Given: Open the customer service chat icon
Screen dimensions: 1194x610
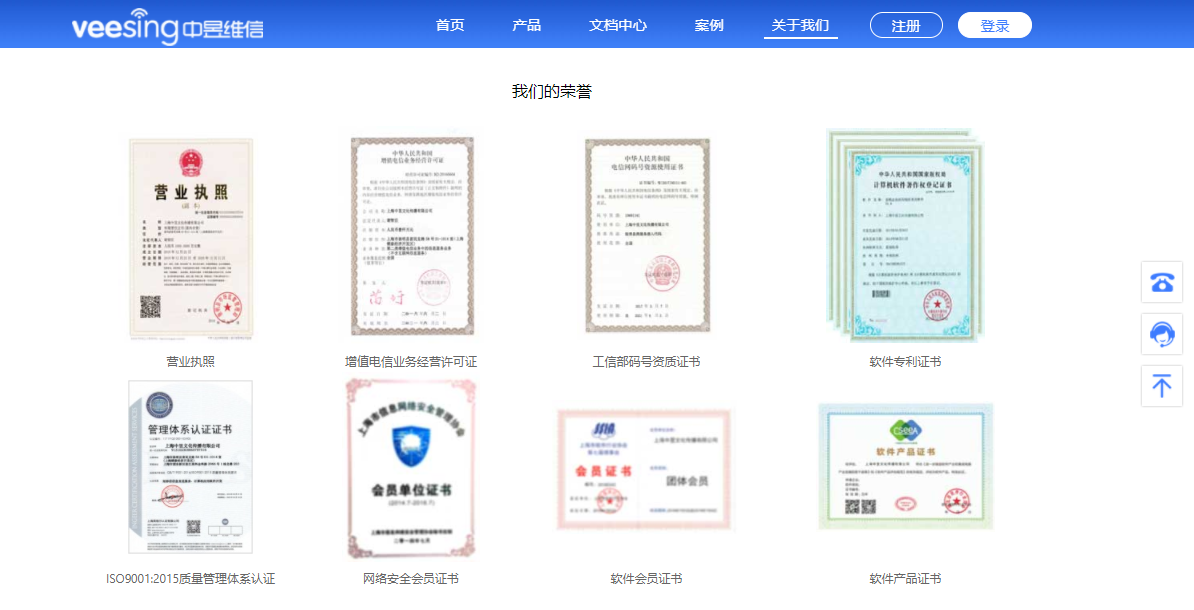Looking at the screenshot, I should tap(1161, 334).
